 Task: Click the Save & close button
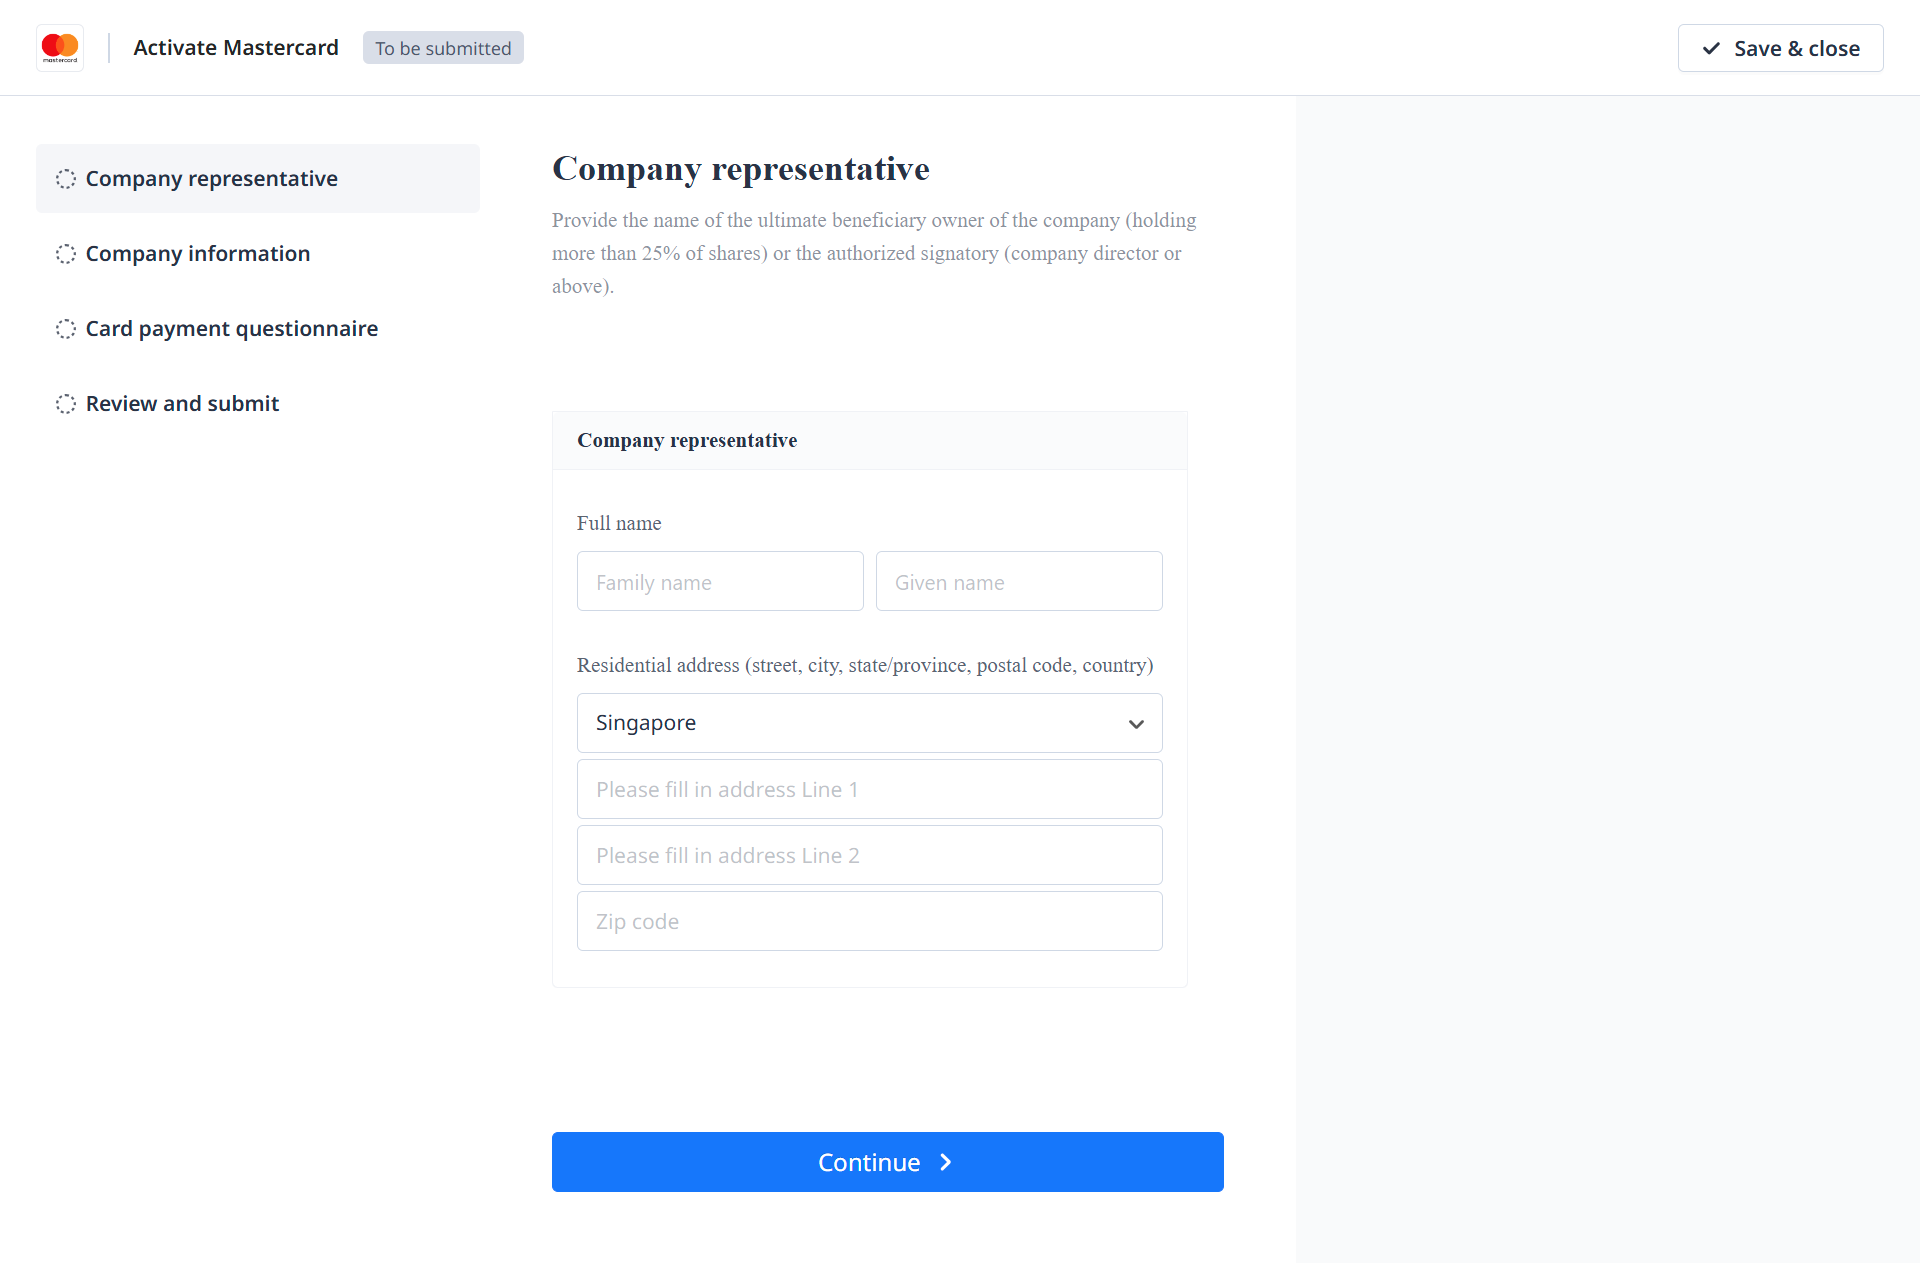(1780, 48)
